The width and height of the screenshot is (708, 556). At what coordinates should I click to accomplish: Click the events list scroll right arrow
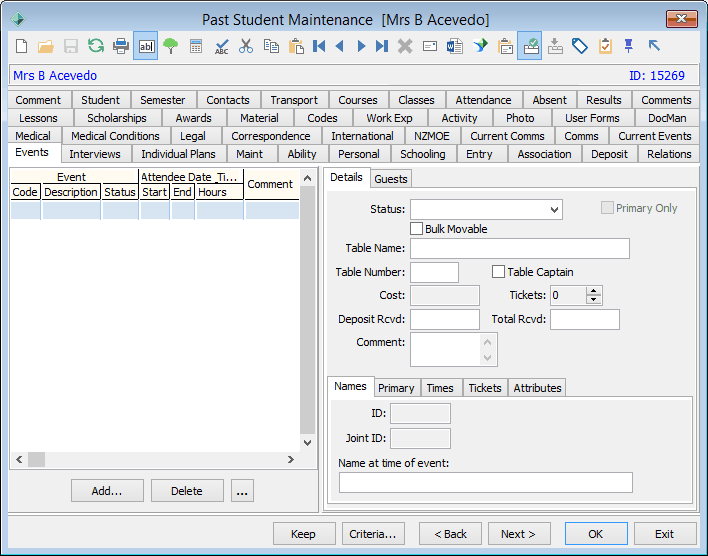click(x=291, y=459)
